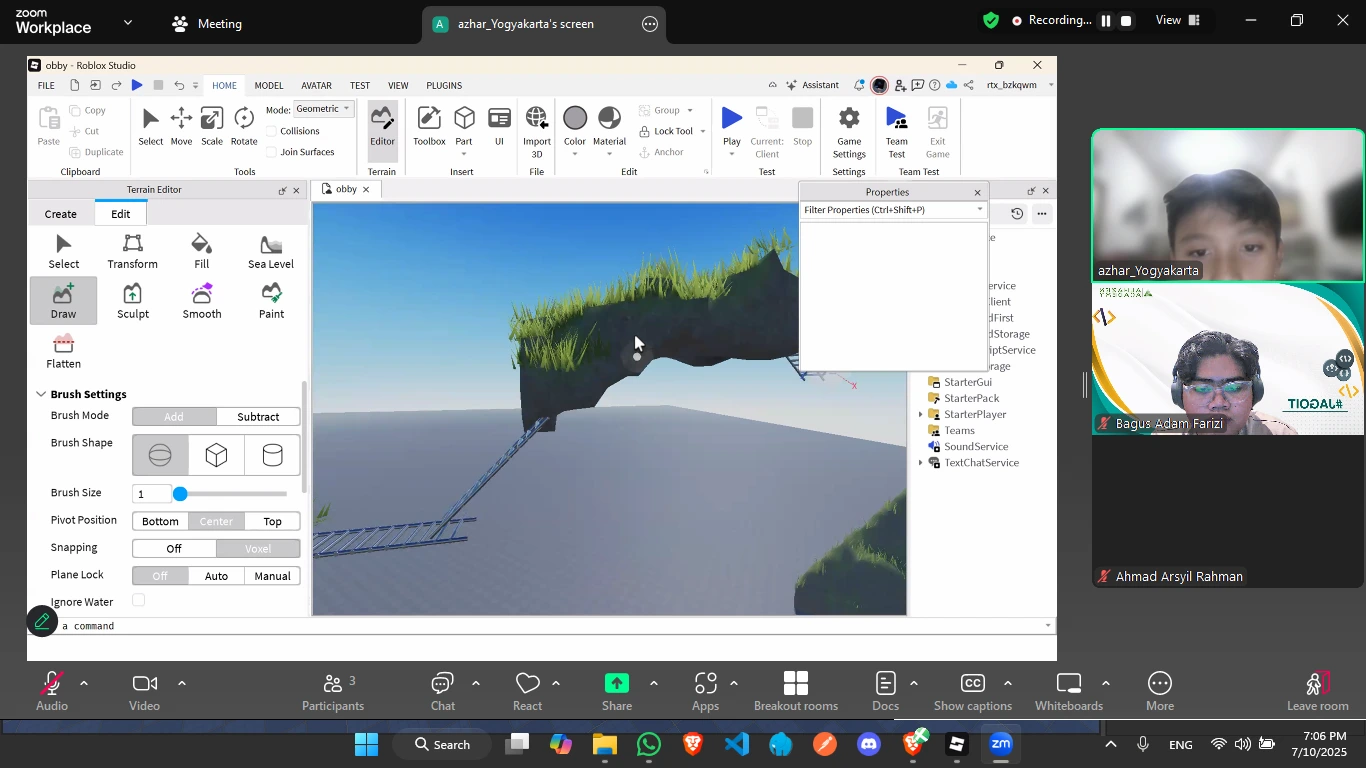
Task: Click the Brush Size slider handle
Action: (x=180, y=494)
